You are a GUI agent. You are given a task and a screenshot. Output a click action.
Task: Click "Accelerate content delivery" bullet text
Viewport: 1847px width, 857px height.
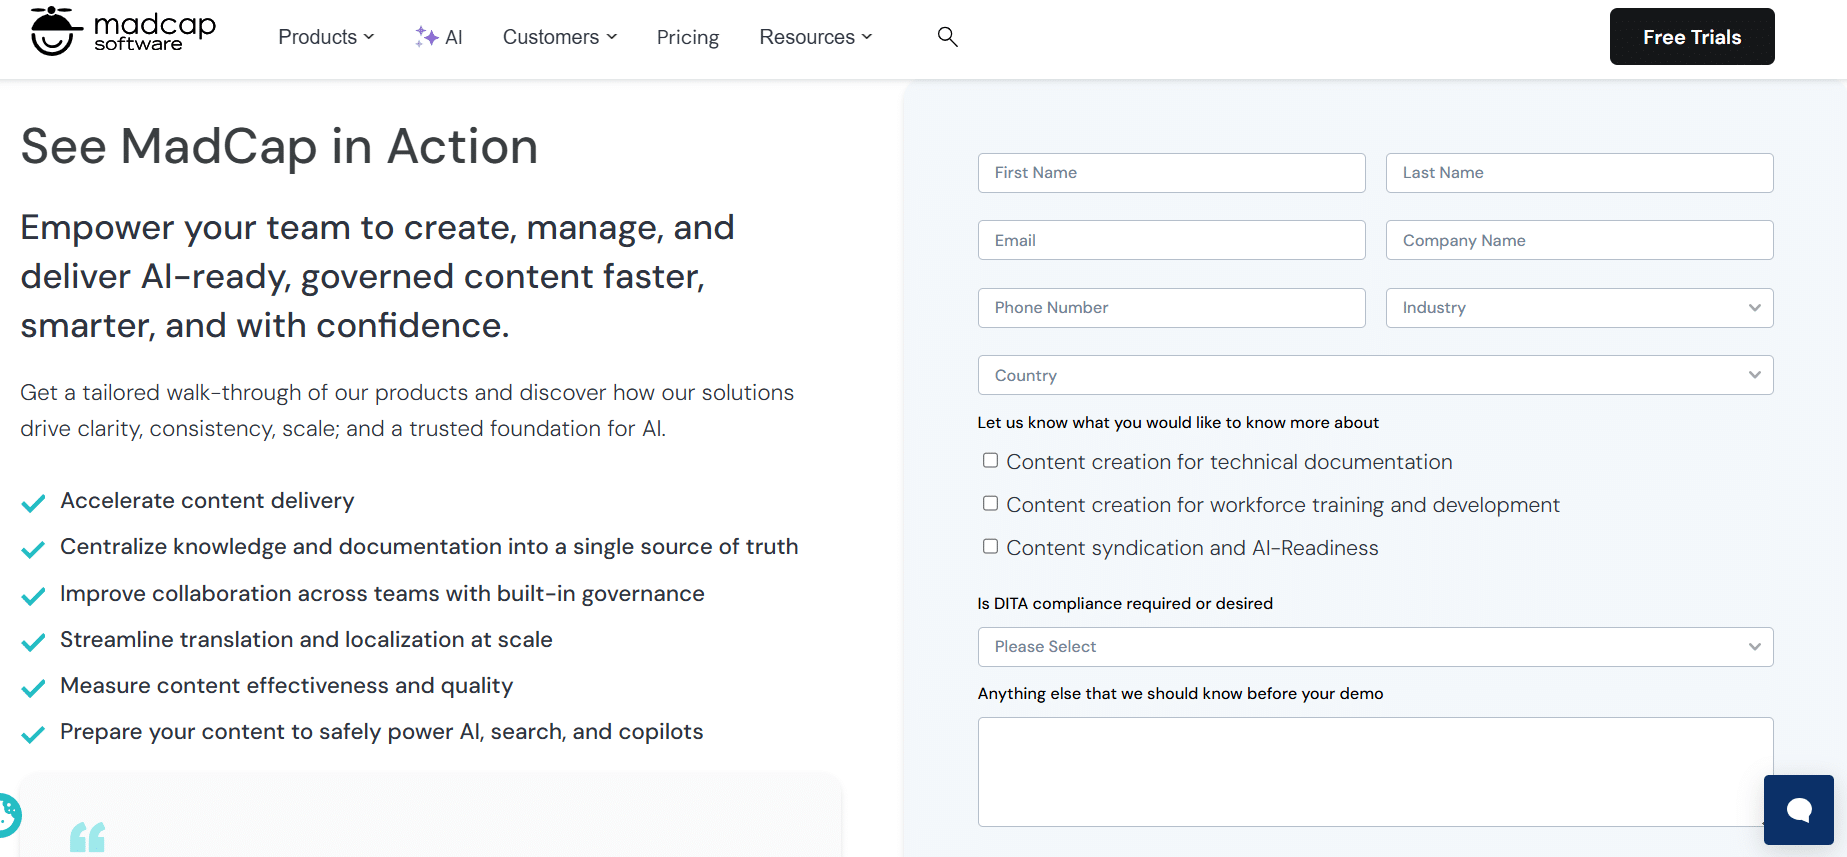click(x=207, y=501)
